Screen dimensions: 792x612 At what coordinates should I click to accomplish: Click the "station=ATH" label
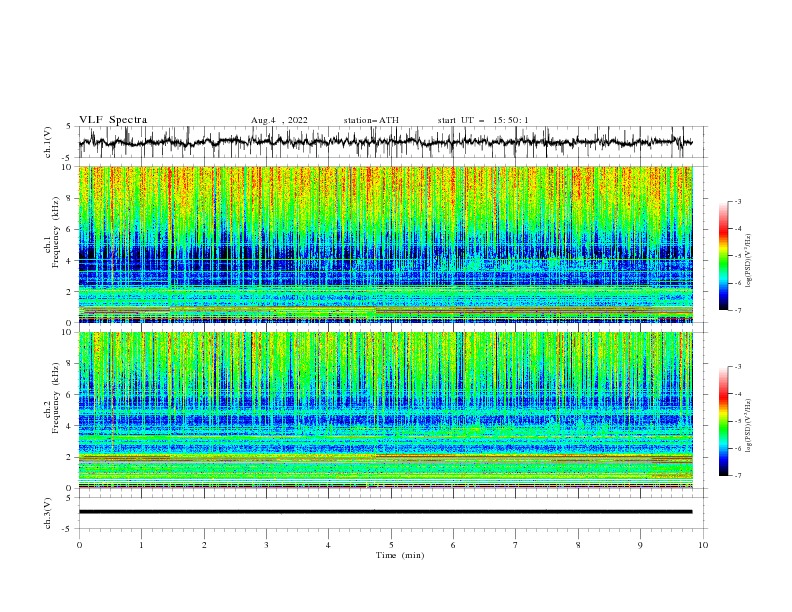[371, 120]
